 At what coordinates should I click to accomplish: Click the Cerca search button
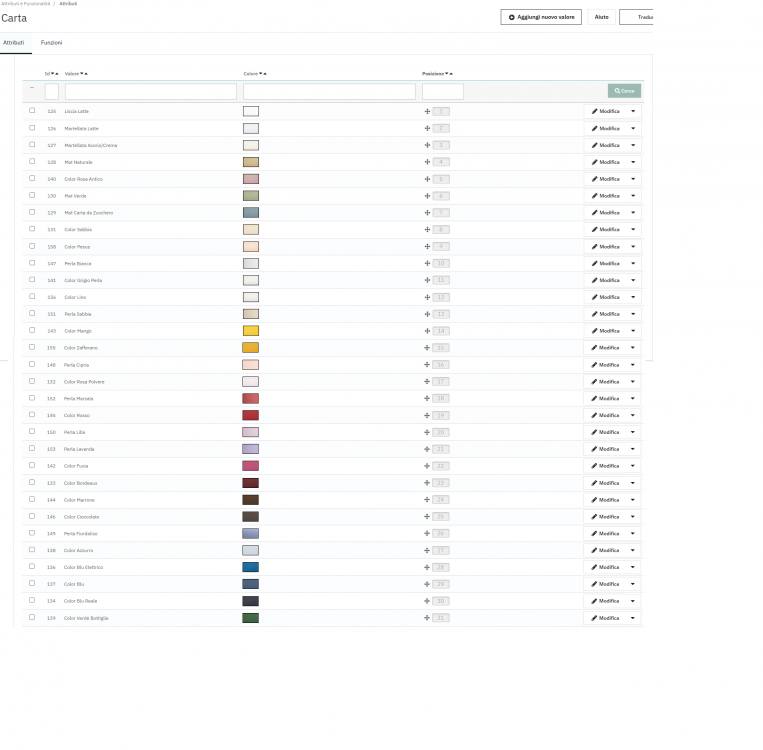(624, 91)
